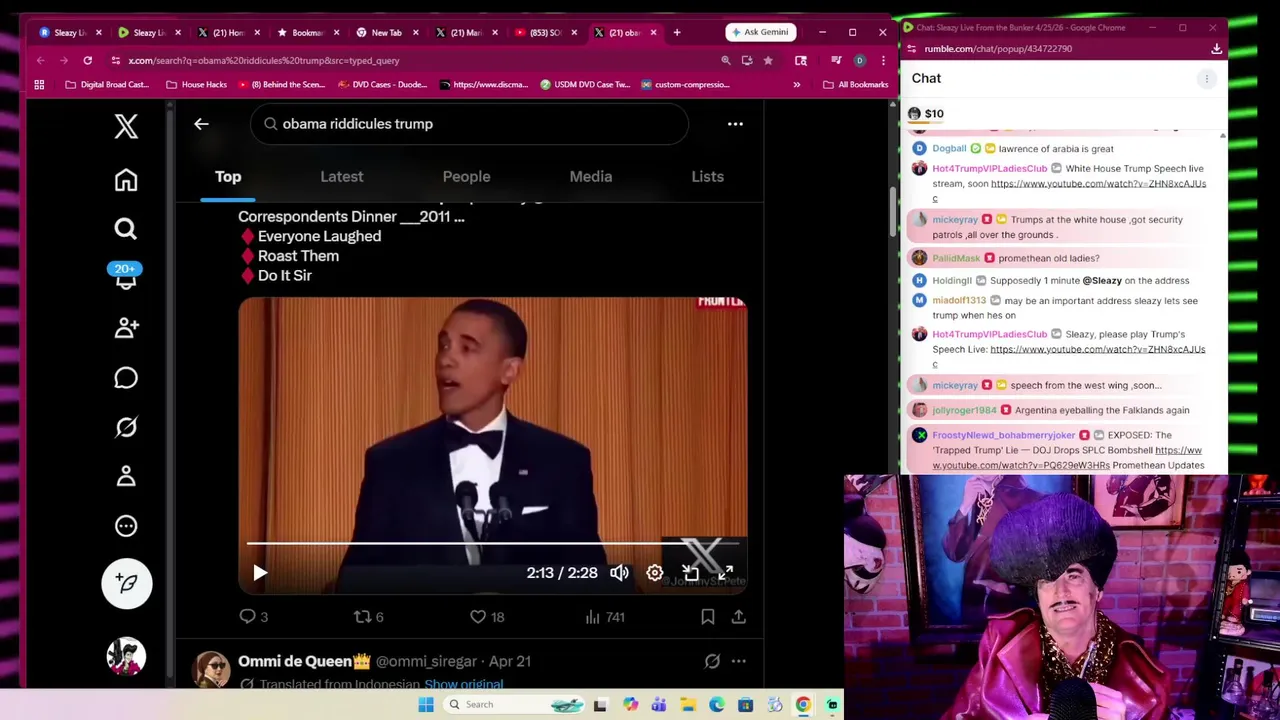The image size is (1280, 720).
Task: Click FroostyNlewd_bohabmerryjoker's YouTube link
Action: coord(1067,458)
